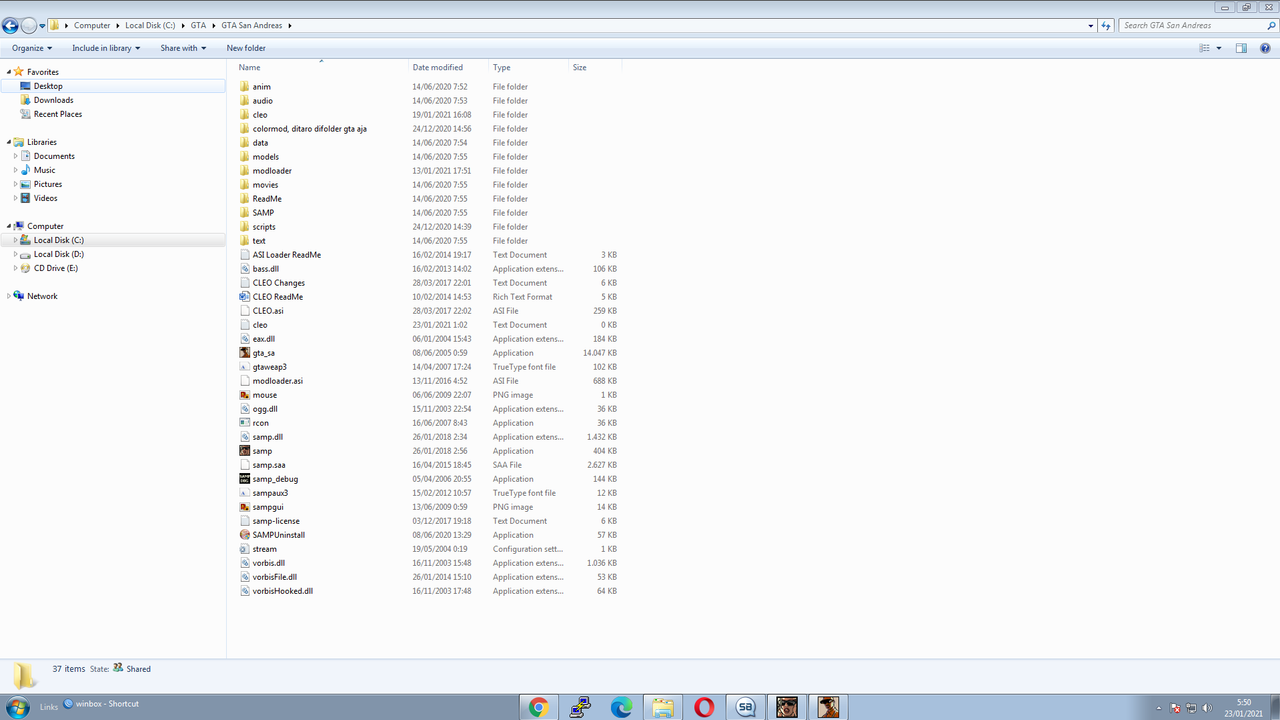This screenshot has height=720, width=1280.
Task: Select Music in the Libraries tree
Action: click(44, 170)
